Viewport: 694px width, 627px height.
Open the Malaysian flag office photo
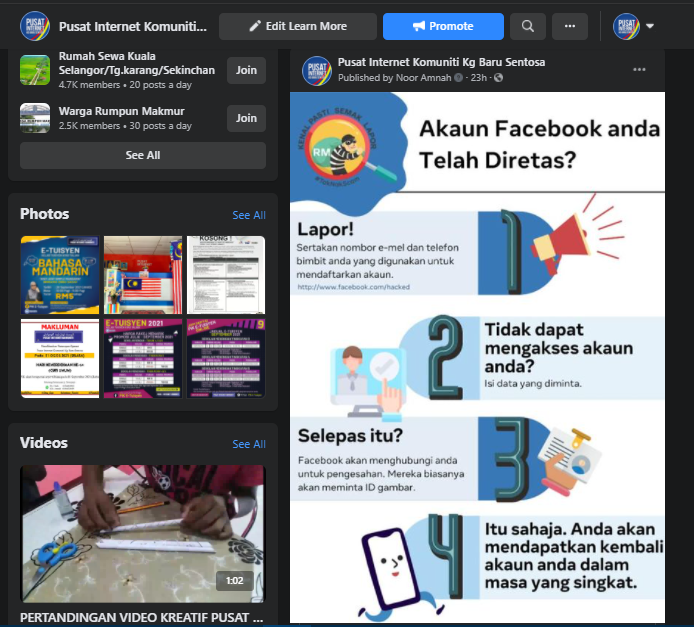coord(143,275)
